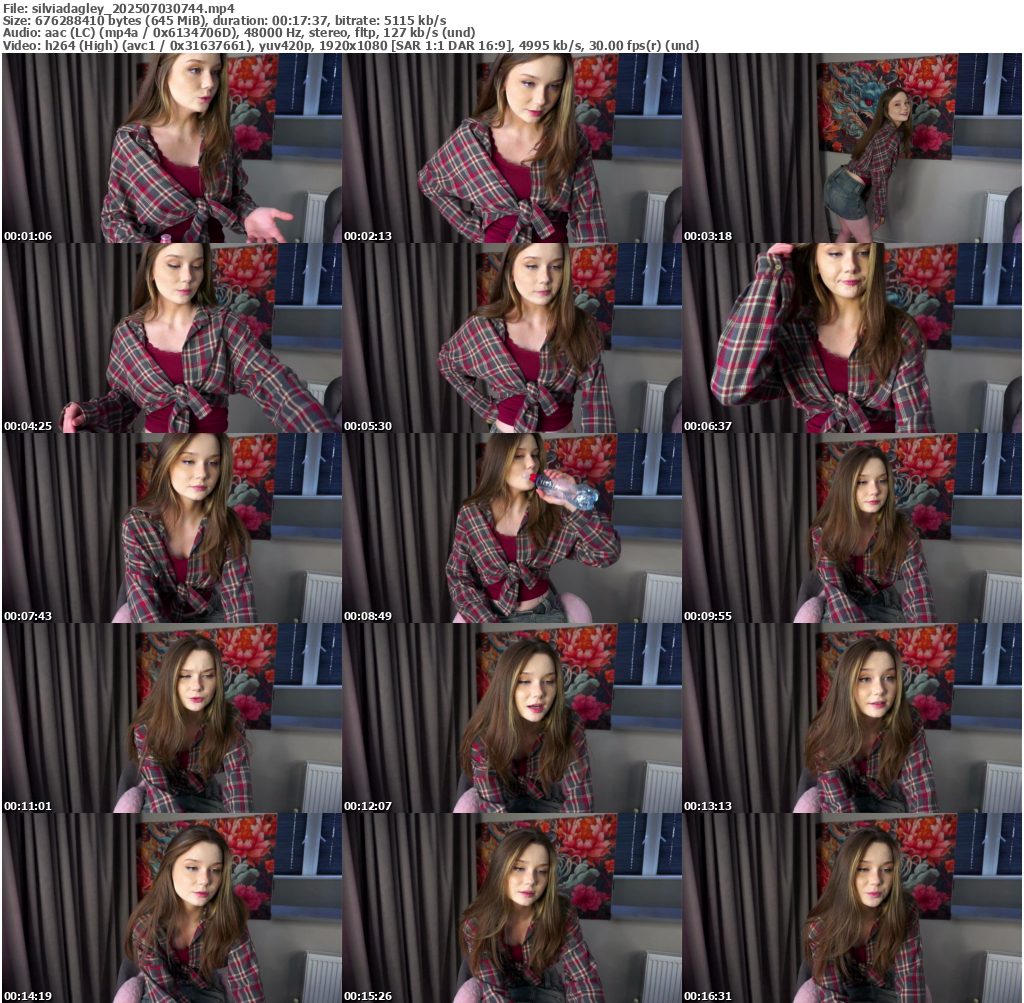Select the thumbnail marked 00:15:26
The height and width of the screenshot is (1003, 1024).
512,908
